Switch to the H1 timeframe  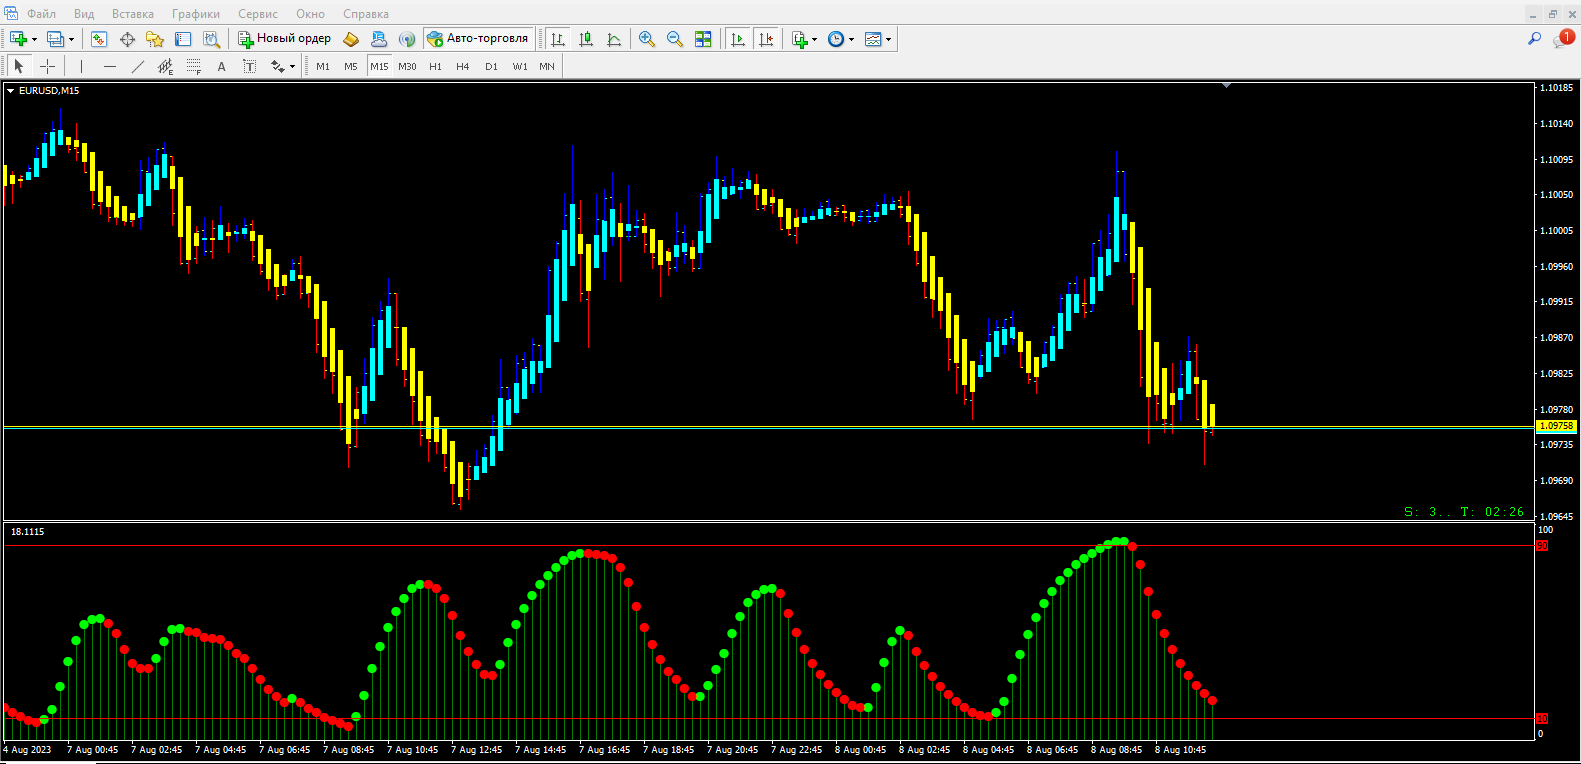coord(435,66)
